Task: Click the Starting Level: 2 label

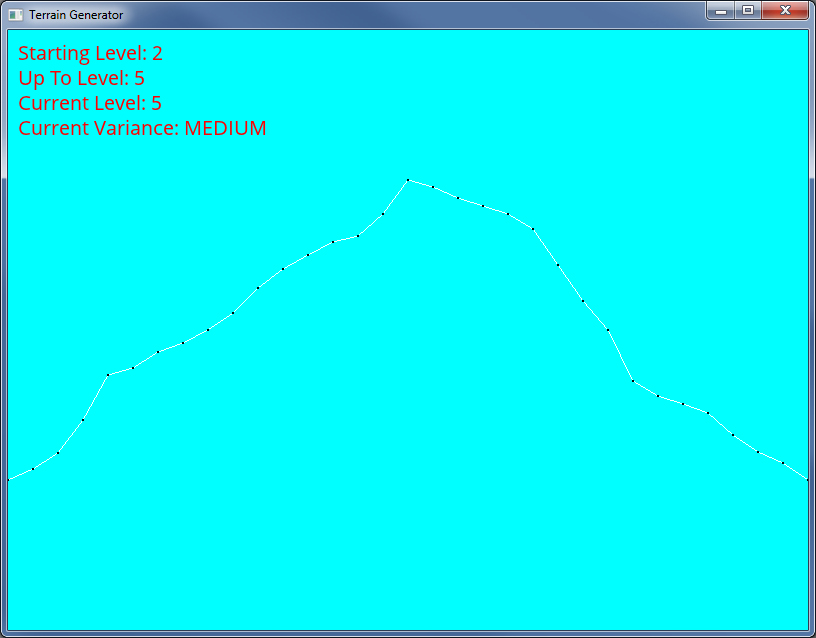Action: pyautogui.click(x=90, y=54)
